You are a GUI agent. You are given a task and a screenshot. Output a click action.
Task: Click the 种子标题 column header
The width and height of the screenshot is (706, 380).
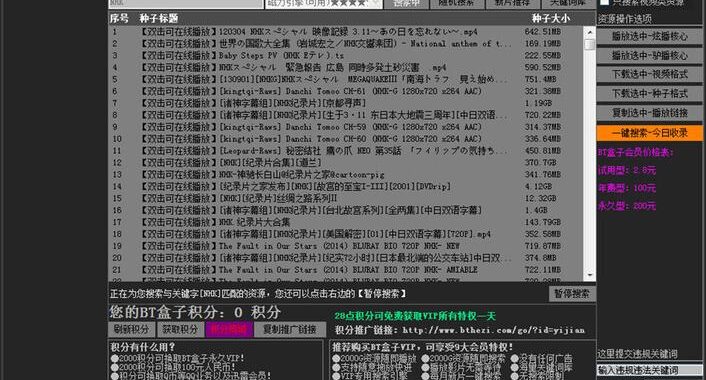click(159, 18)
